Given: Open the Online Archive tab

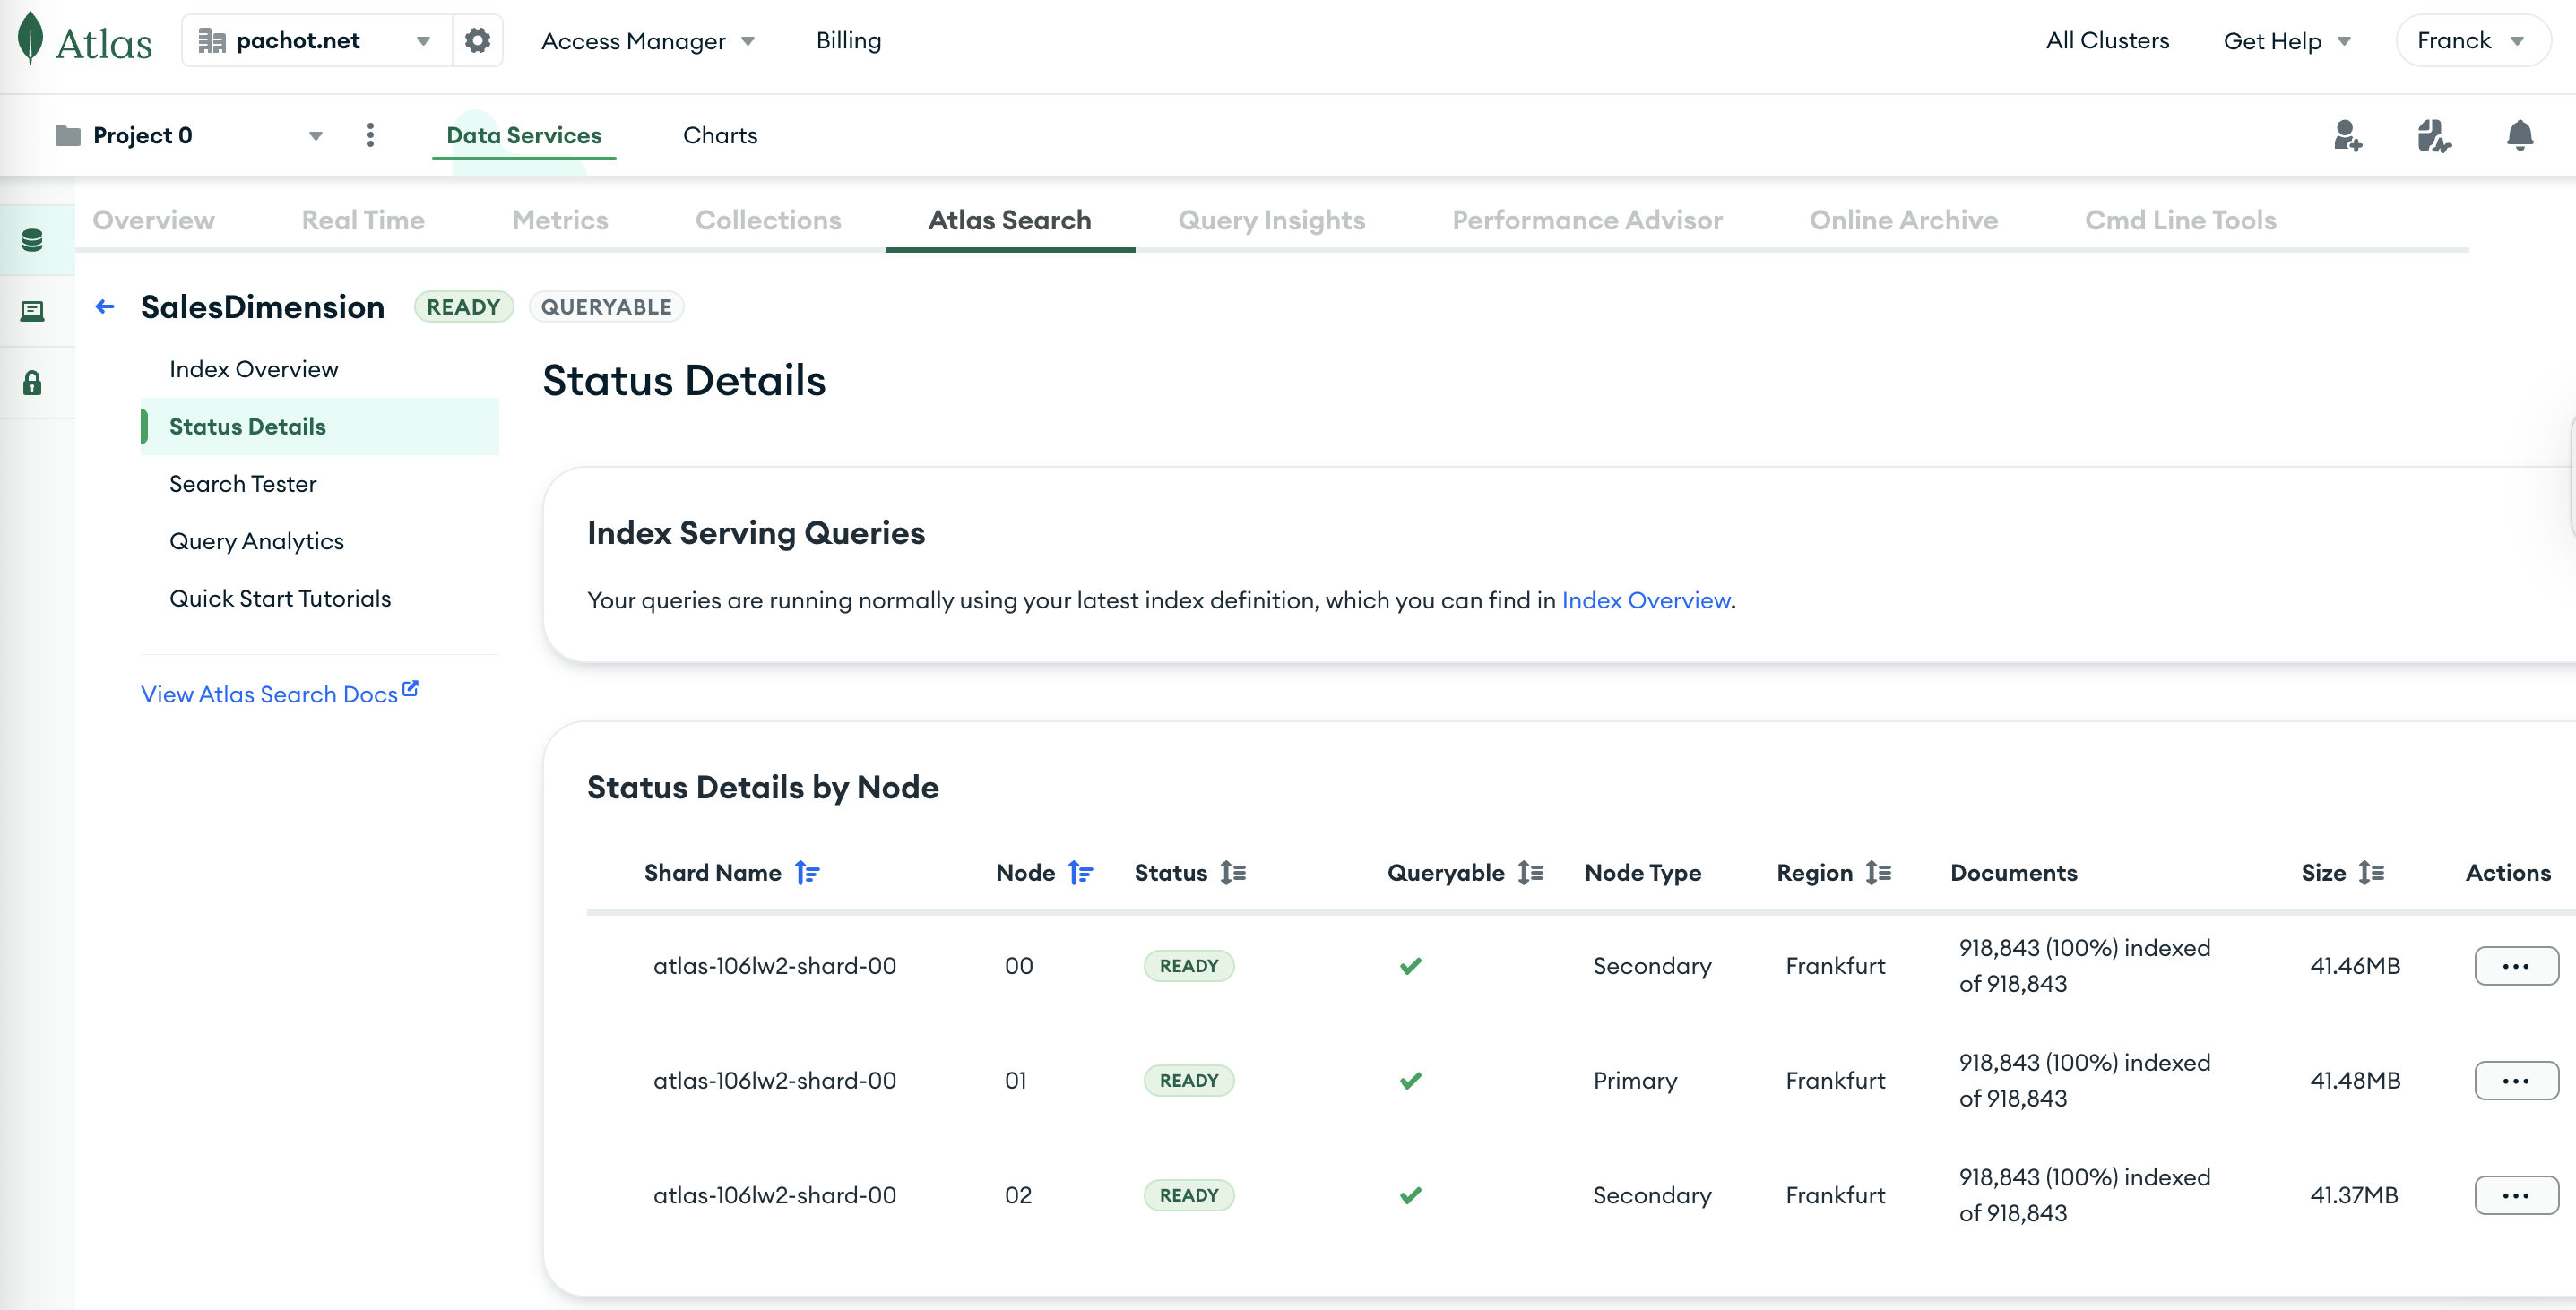Looking at the screenshot, I should (x=1904, y=220).
